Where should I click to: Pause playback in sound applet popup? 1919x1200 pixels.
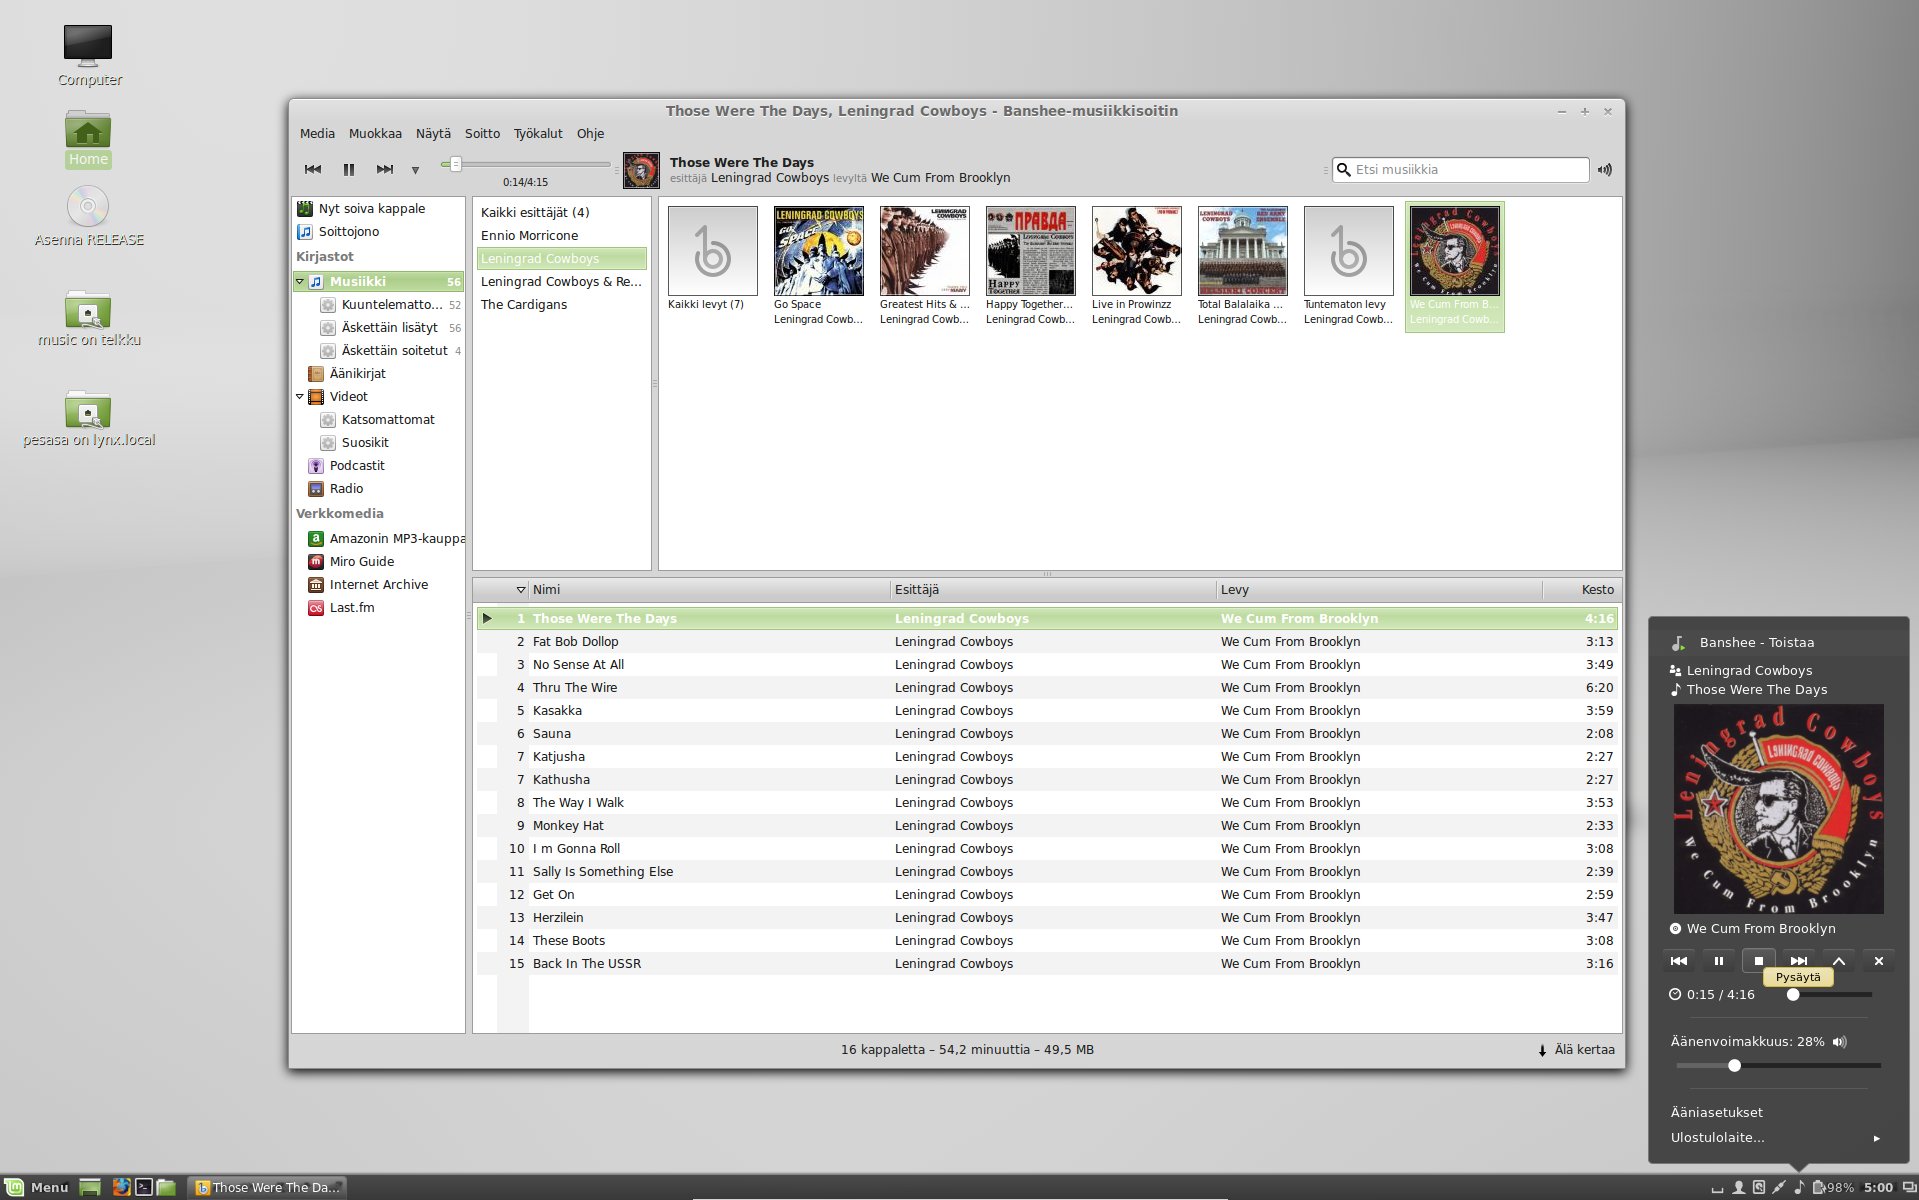point(1719,961)
